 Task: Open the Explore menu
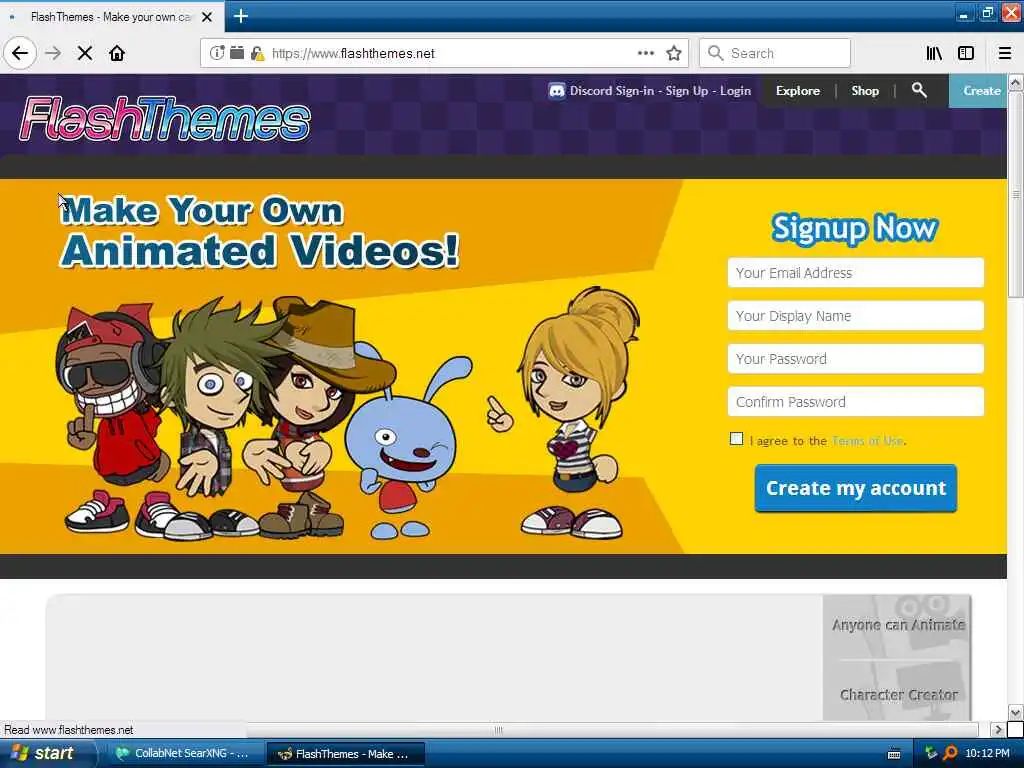point(797,91)
